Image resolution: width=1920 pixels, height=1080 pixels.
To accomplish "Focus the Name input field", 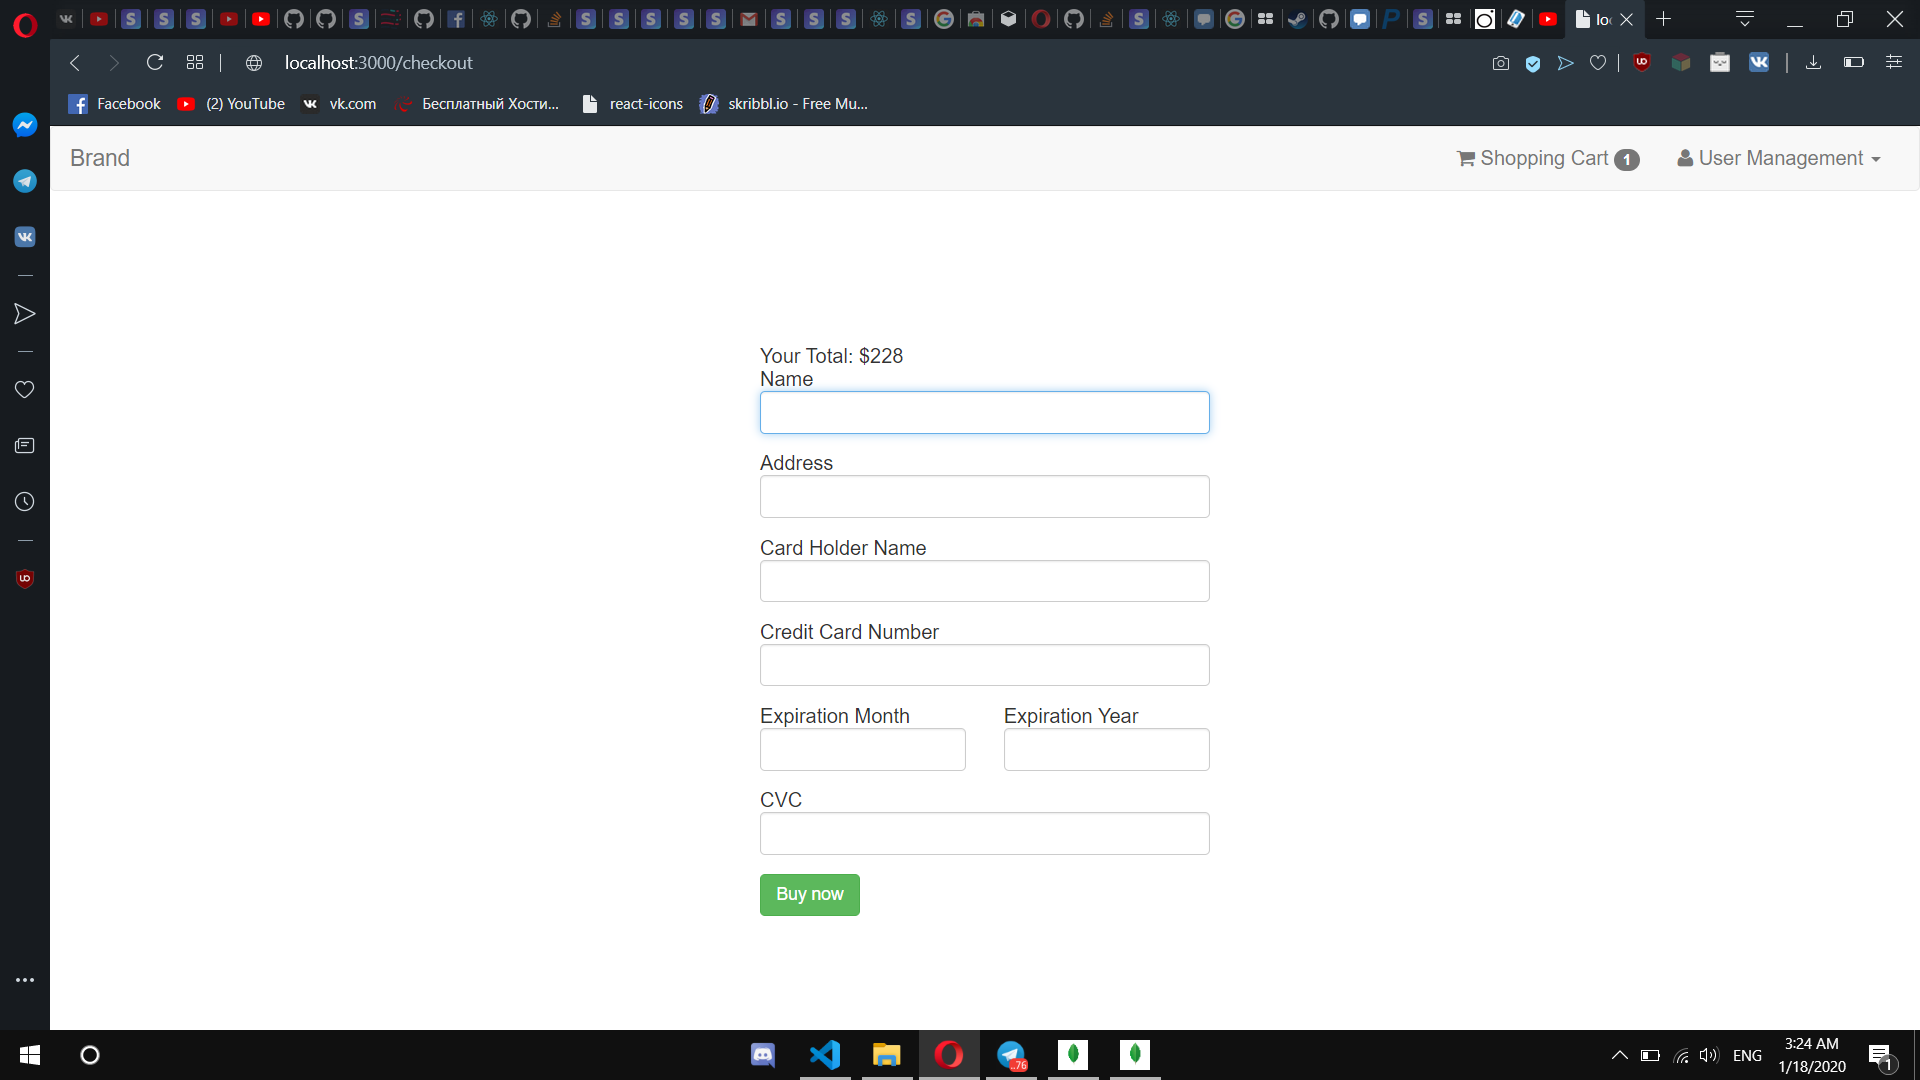I will [984, 412].
